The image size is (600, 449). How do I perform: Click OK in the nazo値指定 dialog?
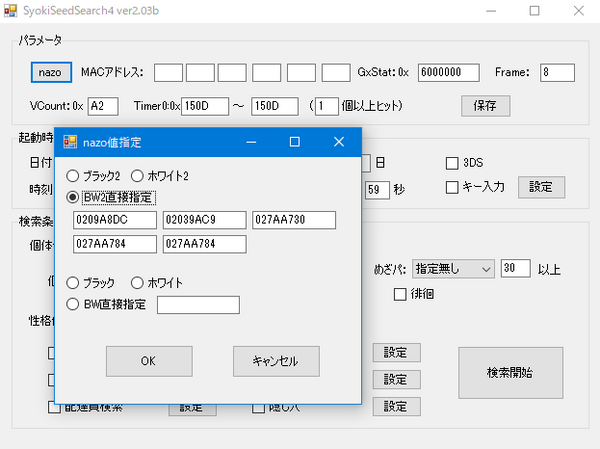coord(149,361)
